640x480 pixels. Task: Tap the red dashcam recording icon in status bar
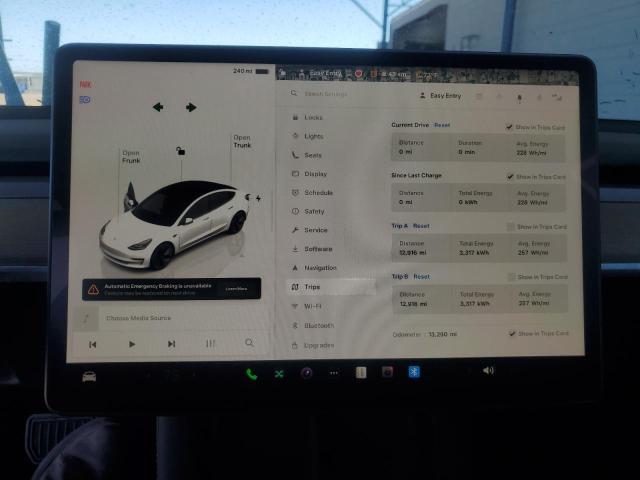[x=358, y=73]
